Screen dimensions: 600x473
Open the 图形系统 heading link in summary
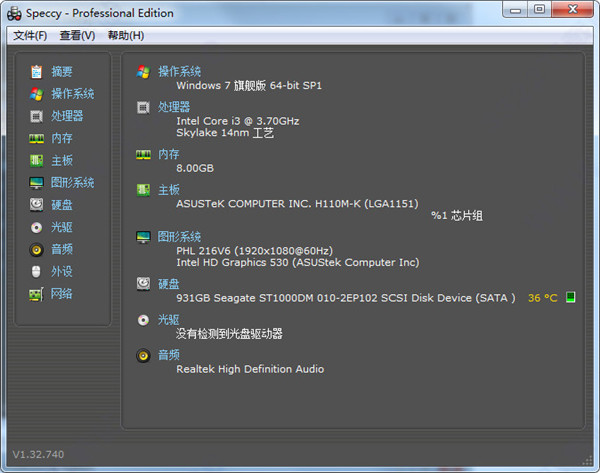[x=179, y=237]
